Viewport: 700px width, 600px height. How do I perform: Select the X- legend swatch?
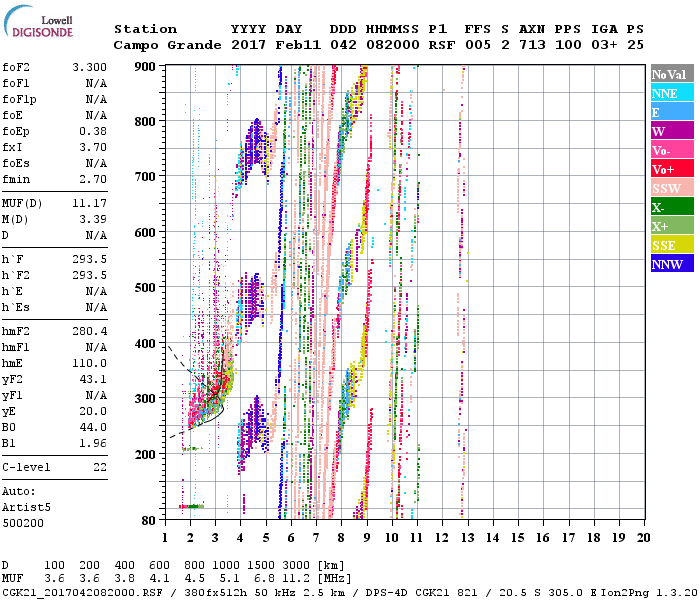tap(672, 207)
